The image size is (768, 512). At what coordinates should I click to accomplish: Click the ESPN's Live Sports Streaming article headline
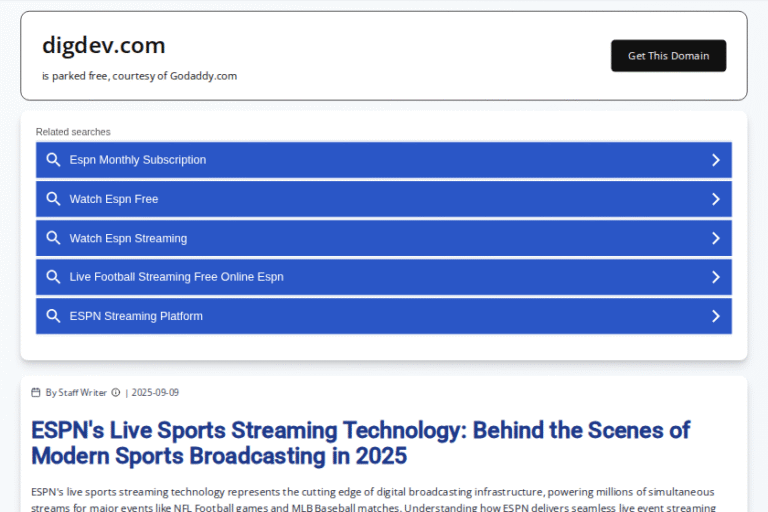point(360,443)
